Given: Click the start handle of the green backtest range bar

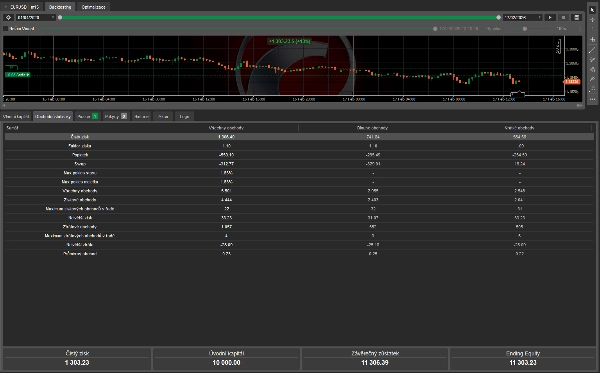Looking at the screenshot, I should point(60,18).
